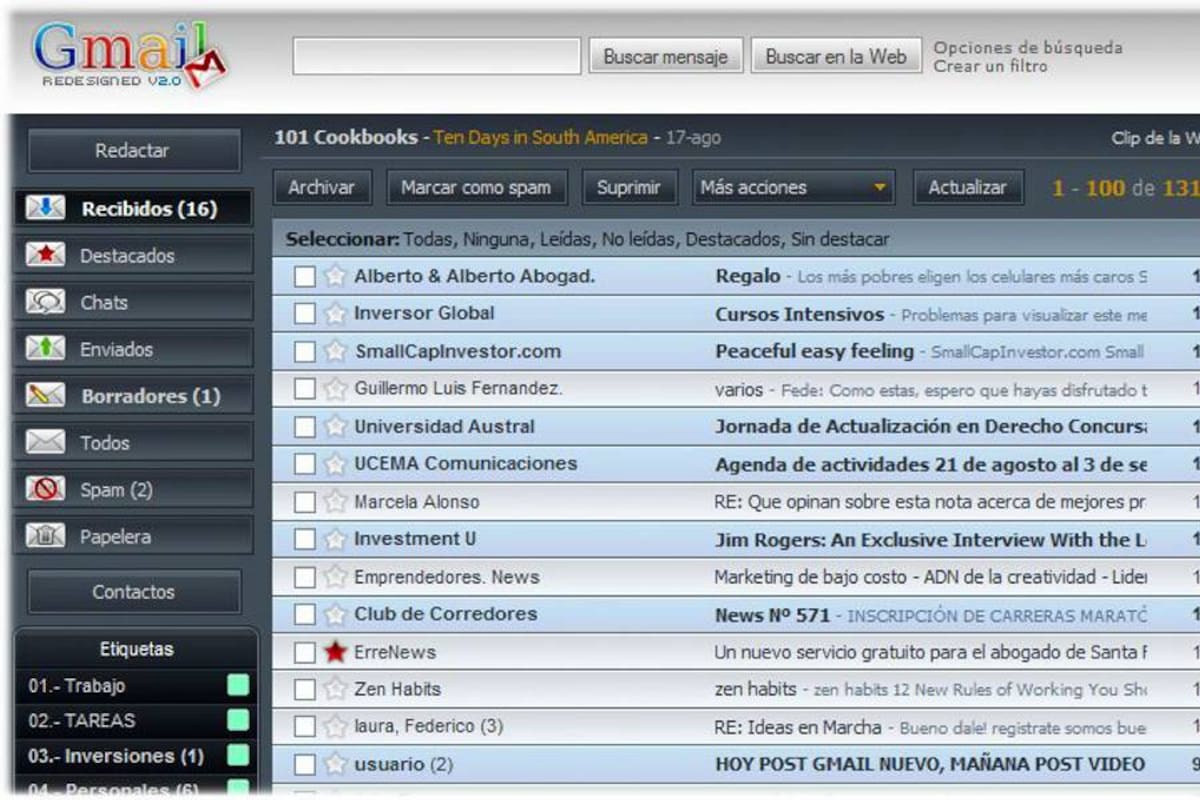Click the Enviados green arrow icon
1200x800 pixels.
45,349
